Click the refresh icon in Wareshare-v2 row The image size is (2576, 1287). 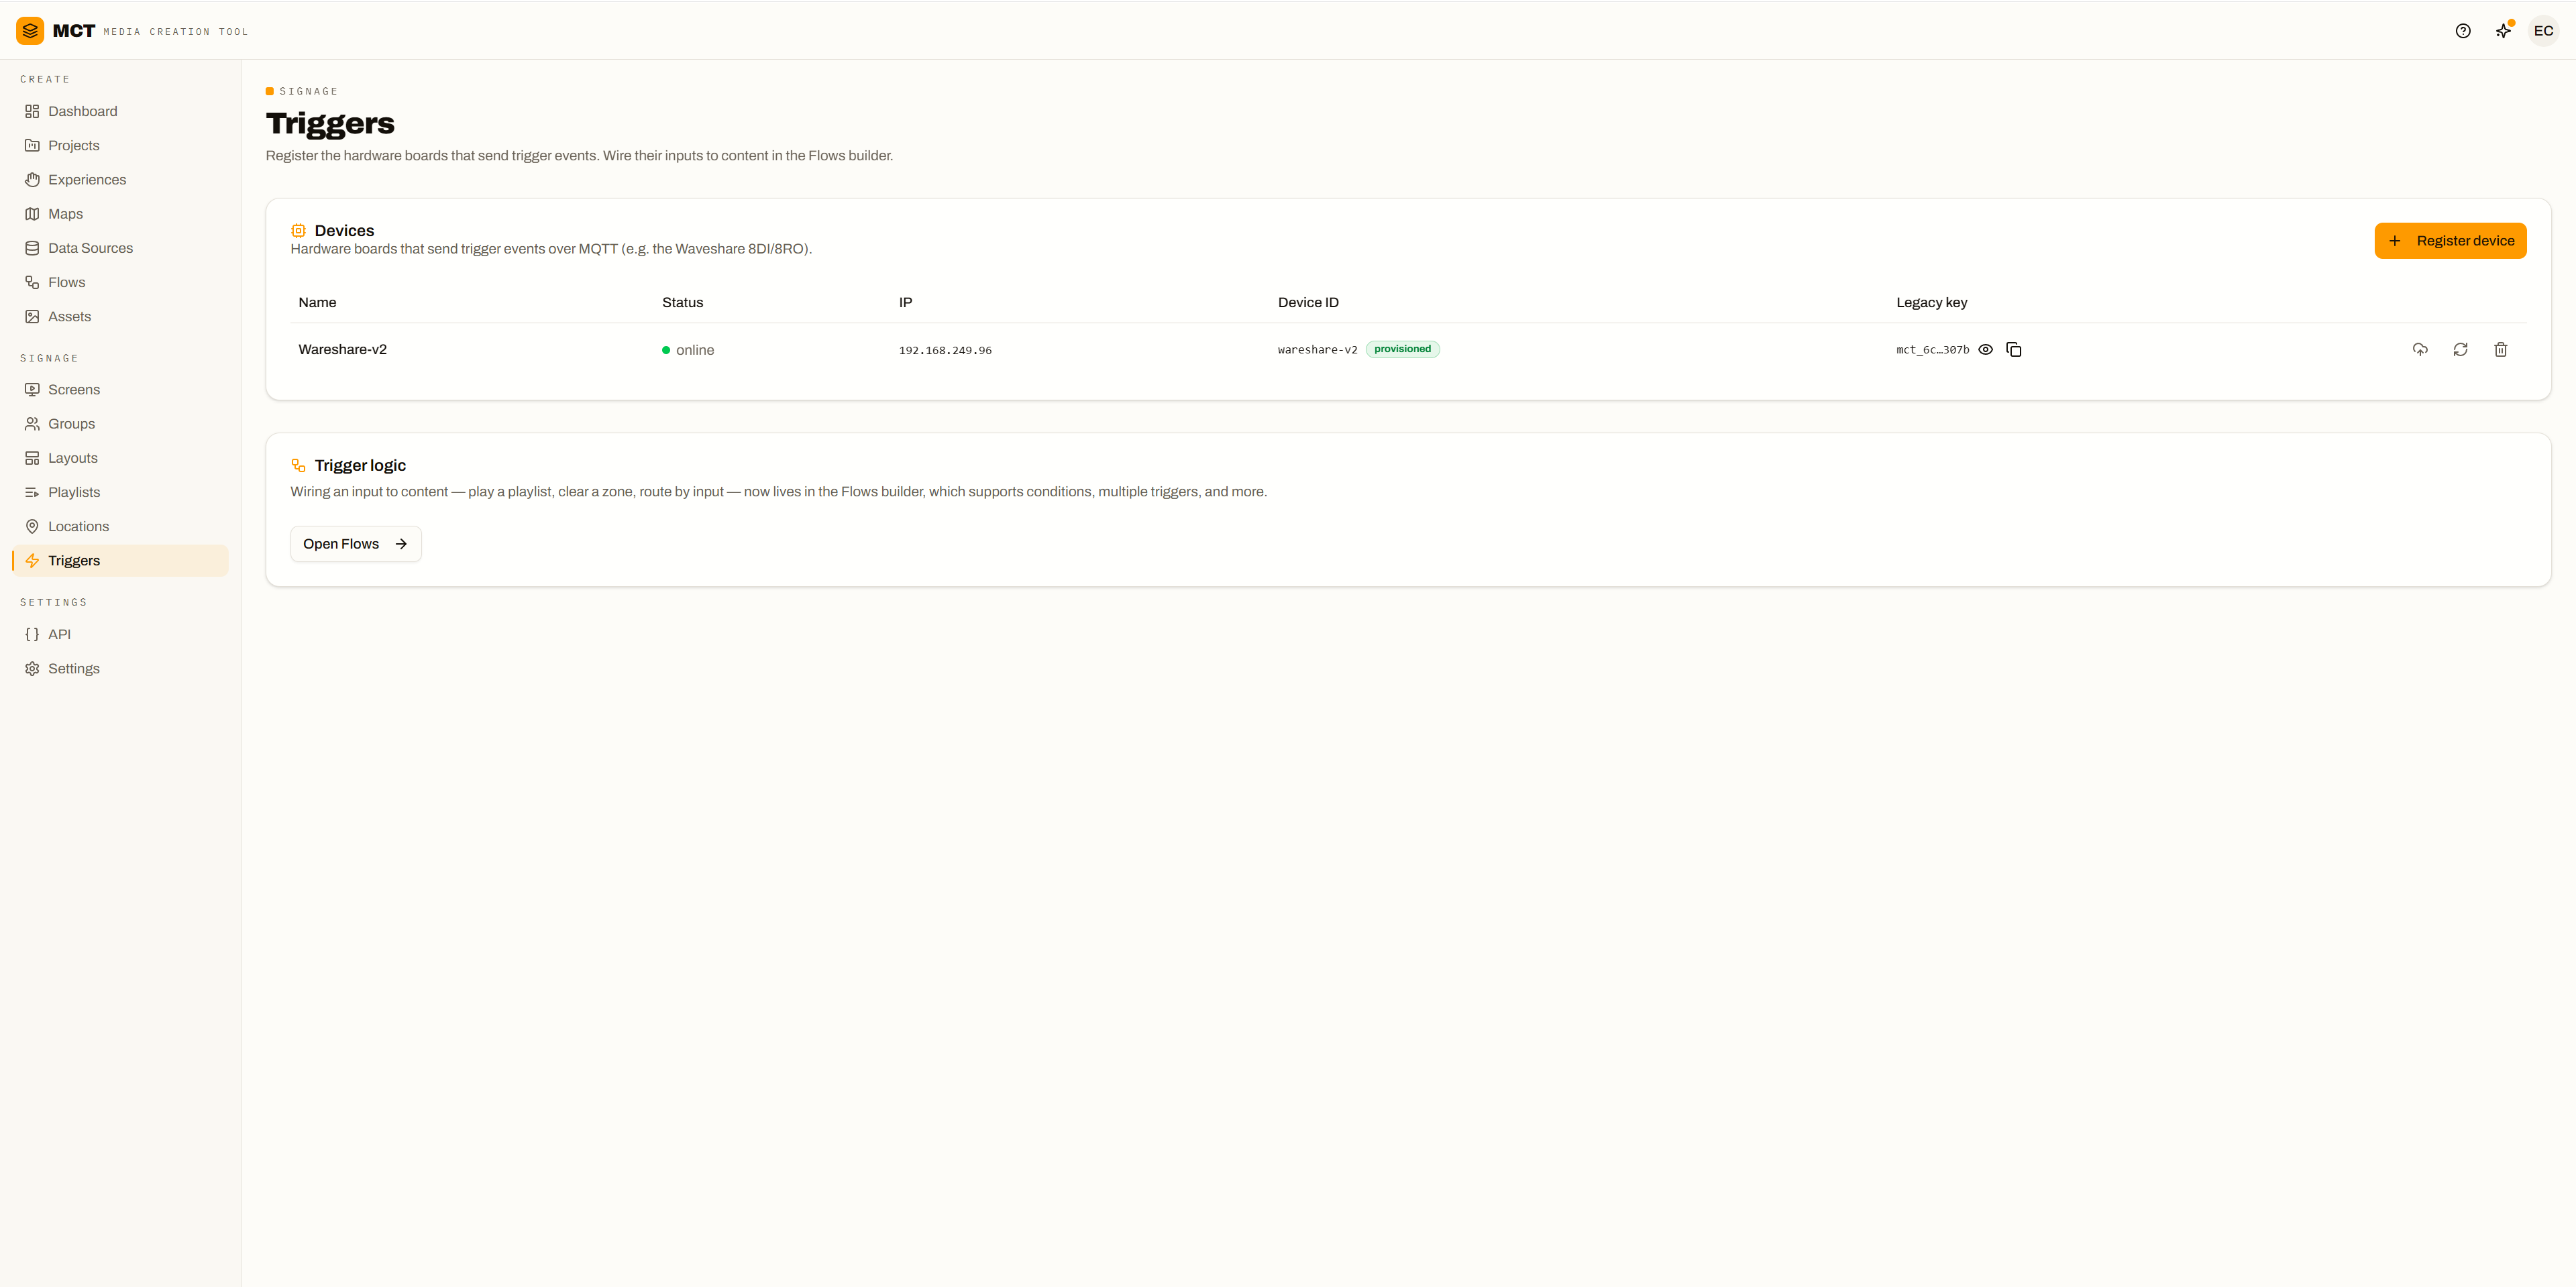pos(2460,349)
